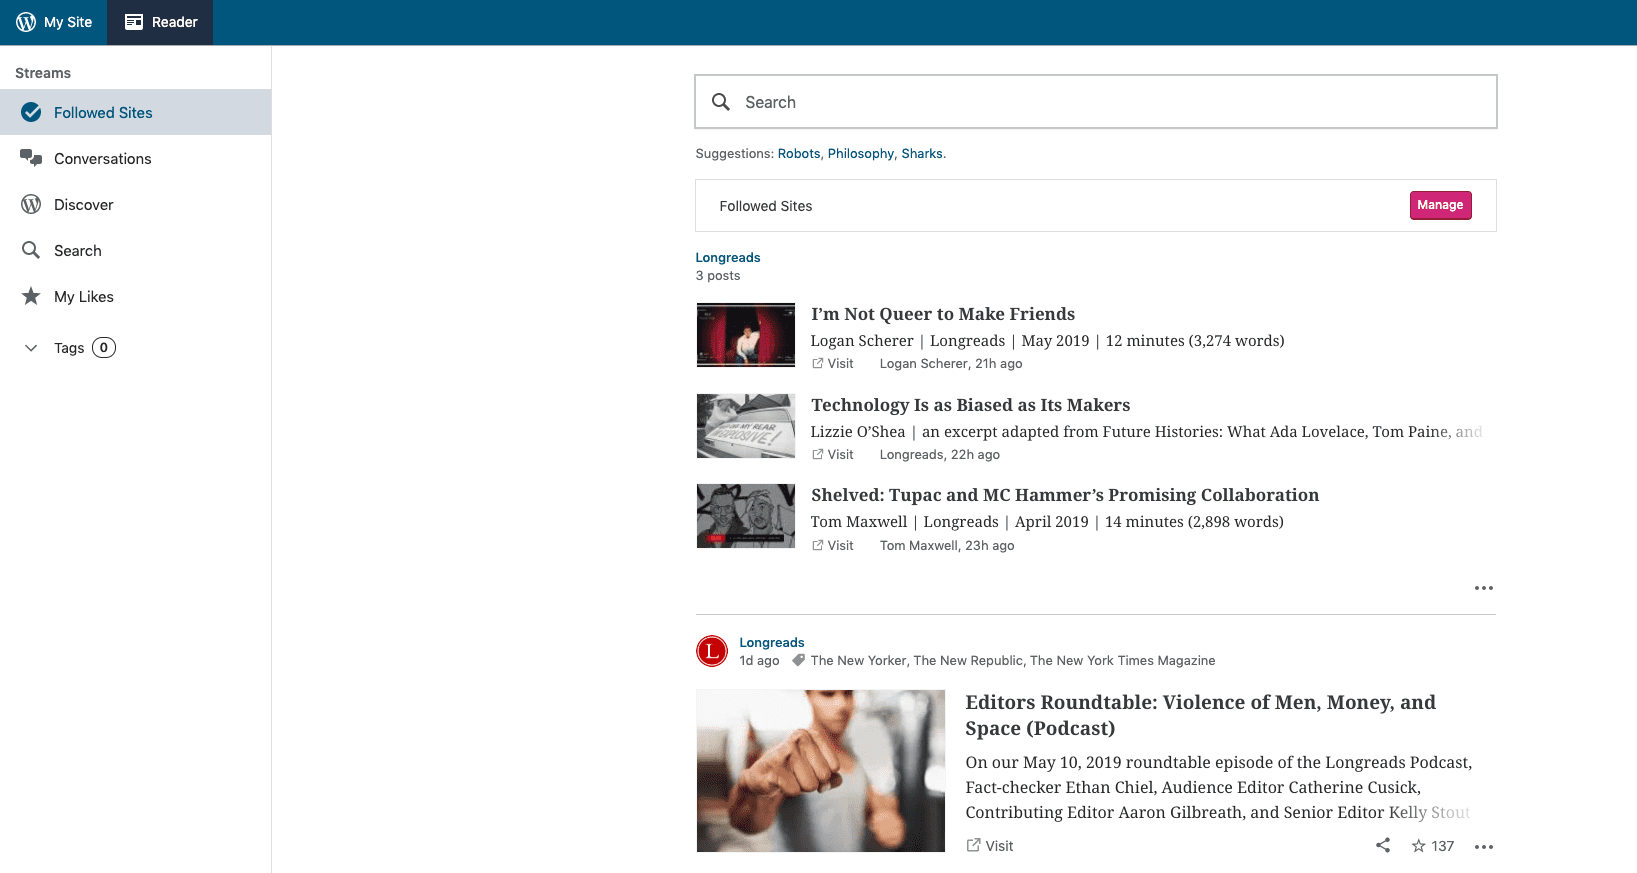
Task: Click Visit icon for Tom Maxwell post
Action: [x=818, y=546]
